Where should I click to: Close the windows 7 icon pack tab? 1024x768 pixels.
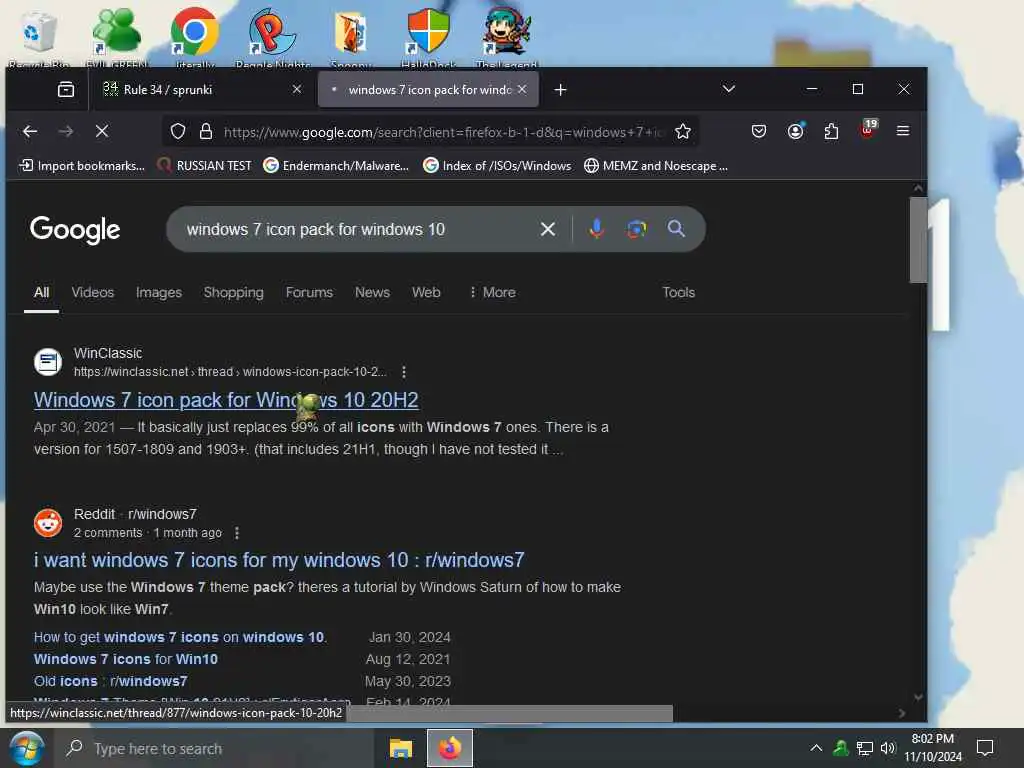[522, 89]
